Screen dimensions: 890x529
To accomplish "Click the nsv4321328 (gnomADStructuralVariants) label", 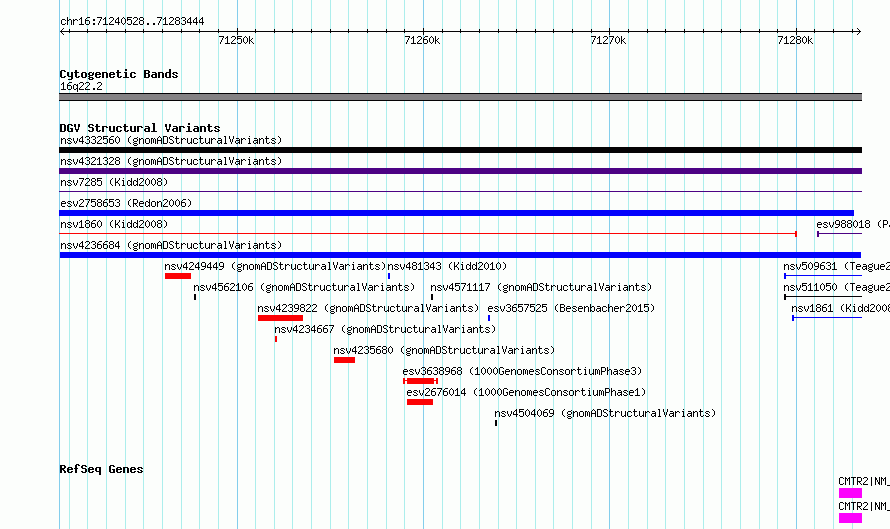I will pyautogui.click(x=171, y=161).
